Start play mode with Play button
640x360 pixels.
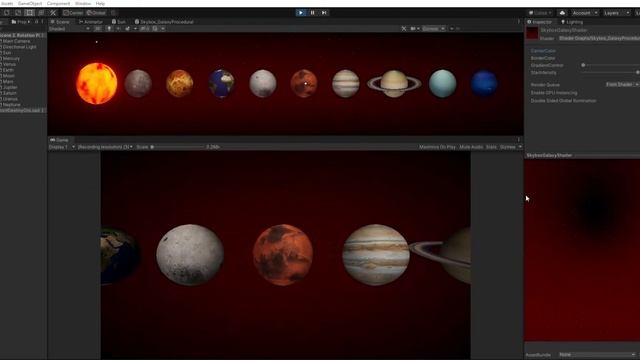301,13
